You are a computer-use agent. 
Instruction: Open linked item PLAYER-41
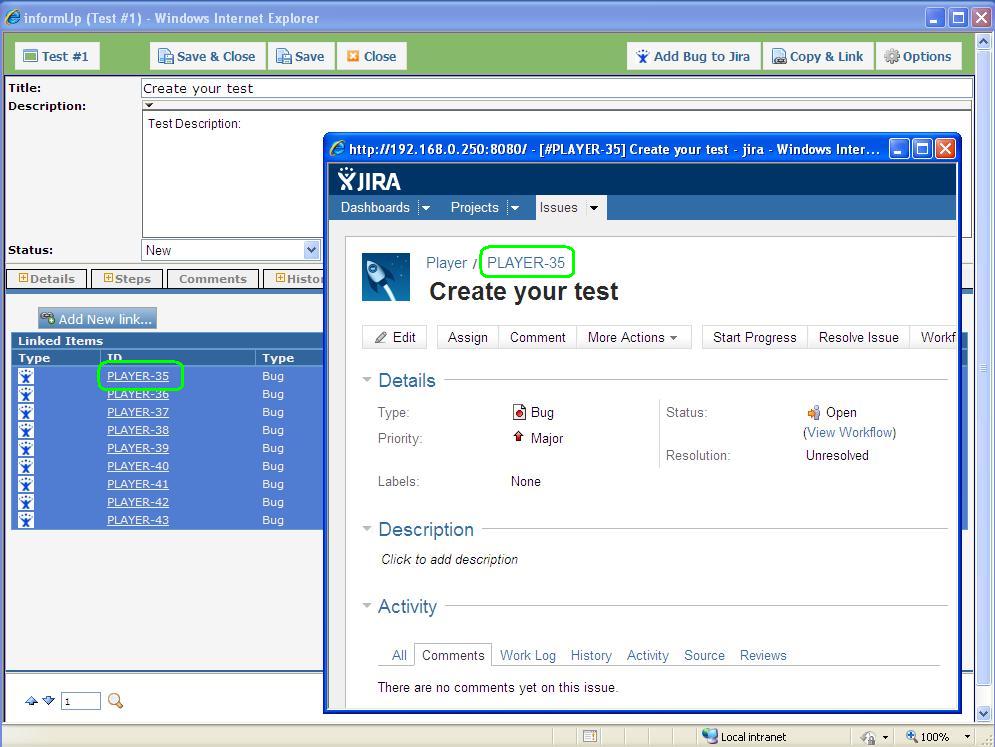click(x=138, y=484)
